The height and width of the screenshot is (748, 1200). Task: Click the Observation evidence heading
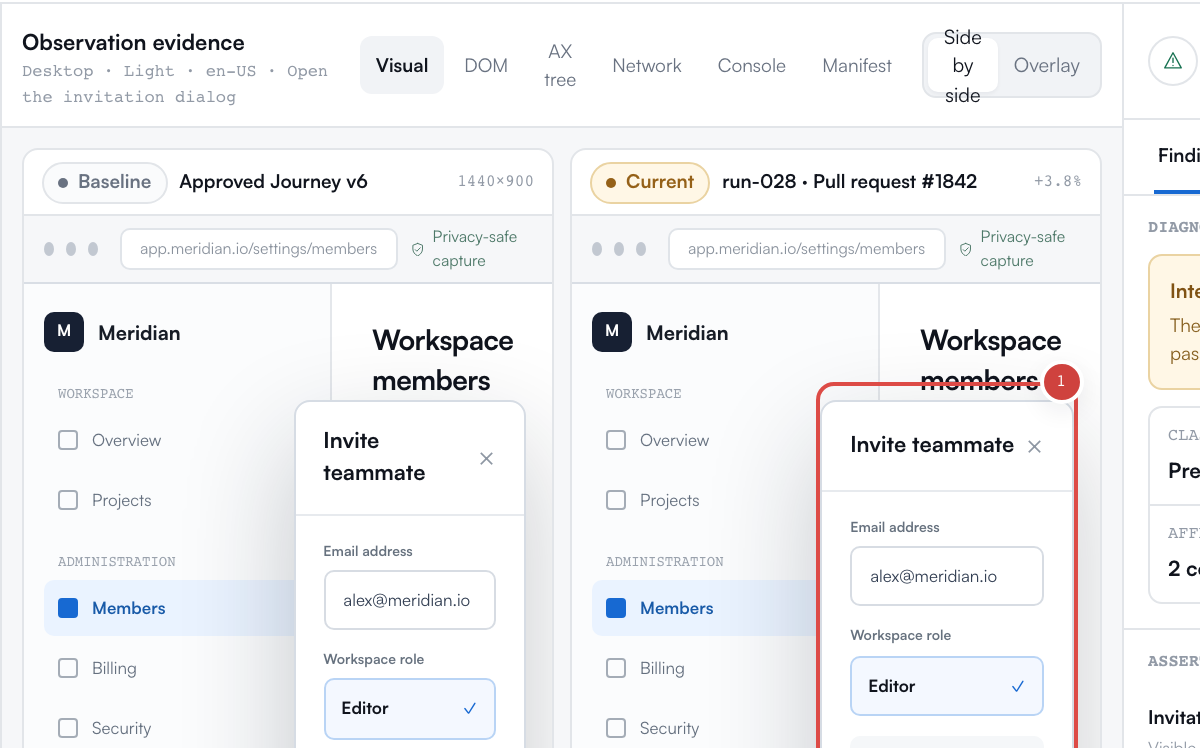click(133, 42)
